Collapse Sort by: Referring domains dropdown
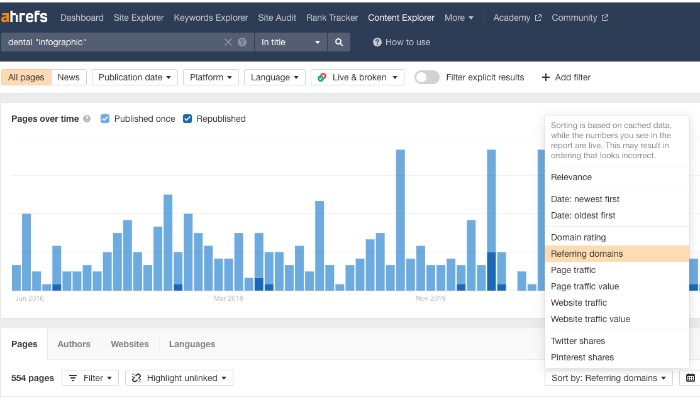 (608, 378)
